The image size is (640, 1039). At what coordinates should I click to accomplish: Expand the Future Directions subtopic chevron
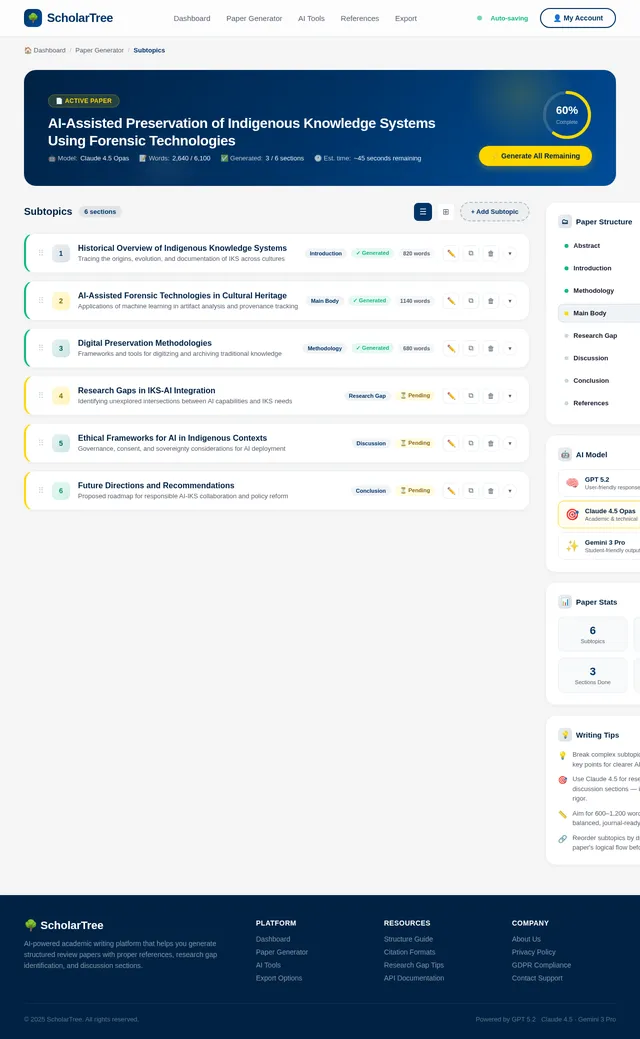point(510,491)
